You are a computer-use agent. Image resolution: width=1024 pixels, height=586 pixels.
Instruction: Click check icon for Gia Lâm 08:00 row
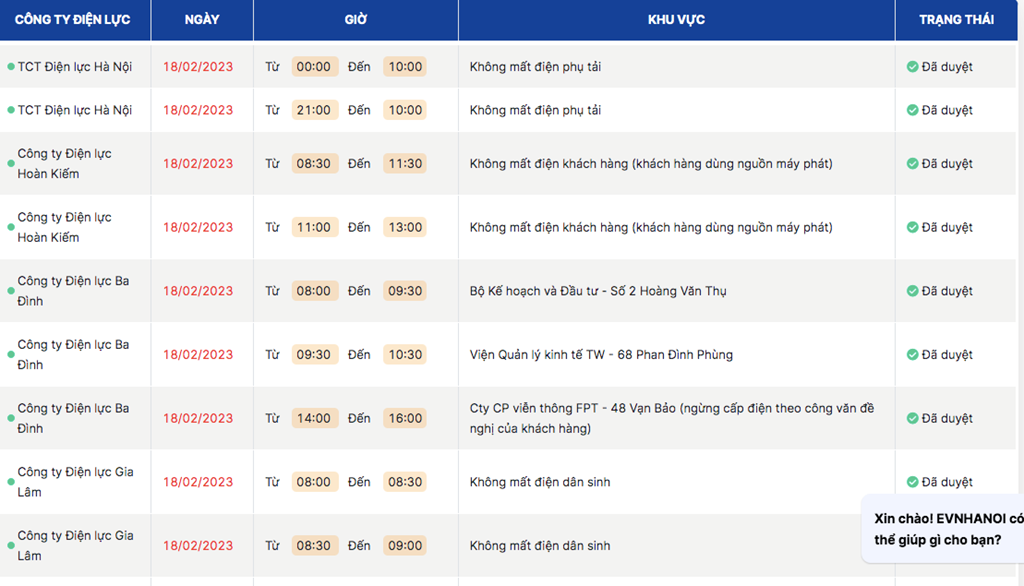pos(912,482)
